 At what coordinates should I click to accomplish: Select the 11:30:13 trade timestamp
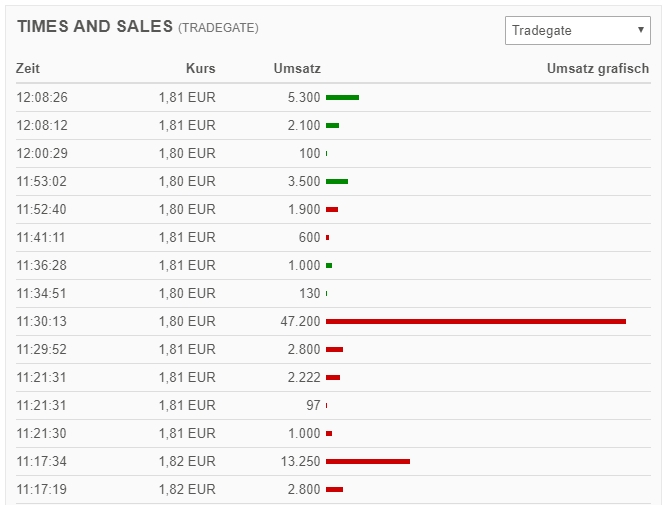42,321
